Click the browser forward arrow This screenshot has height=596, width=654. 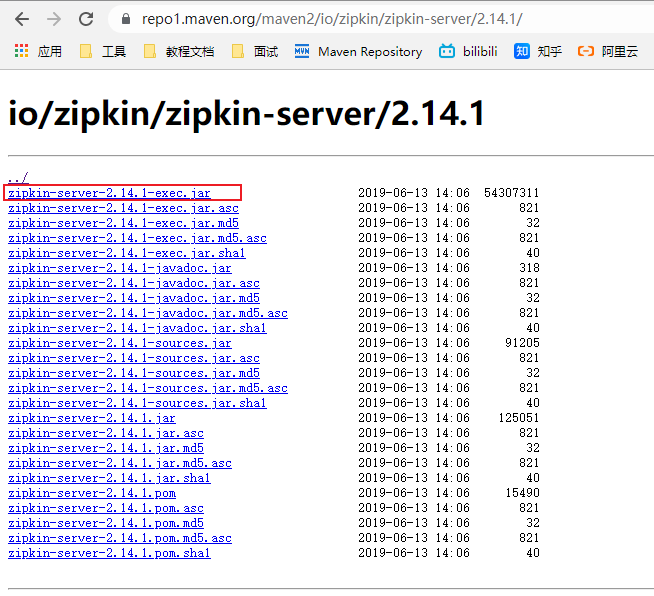[x=53, y=19]
